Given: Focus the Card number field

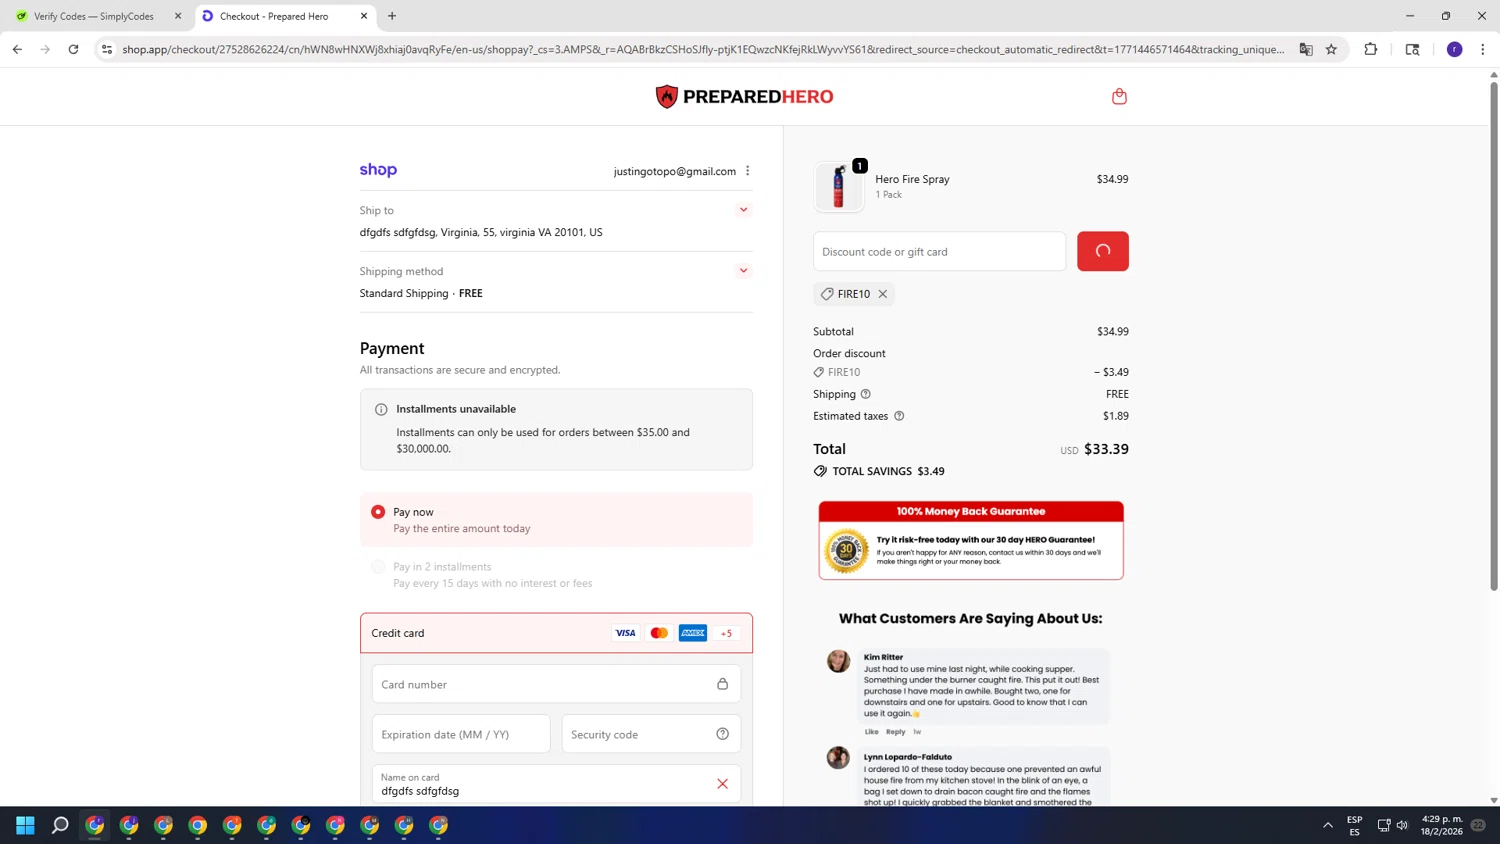Looking at the screenshot, I should (x=556, y=684).
